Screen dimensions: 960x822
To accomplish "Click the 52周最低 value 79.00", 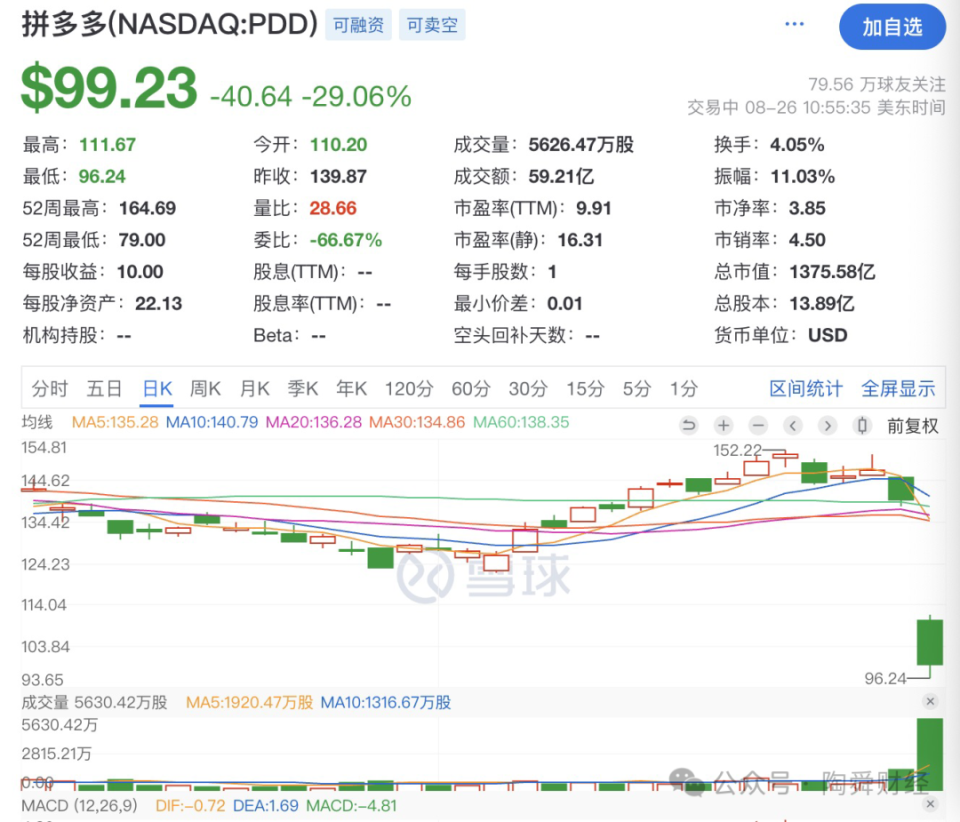I will click(142, 240).
